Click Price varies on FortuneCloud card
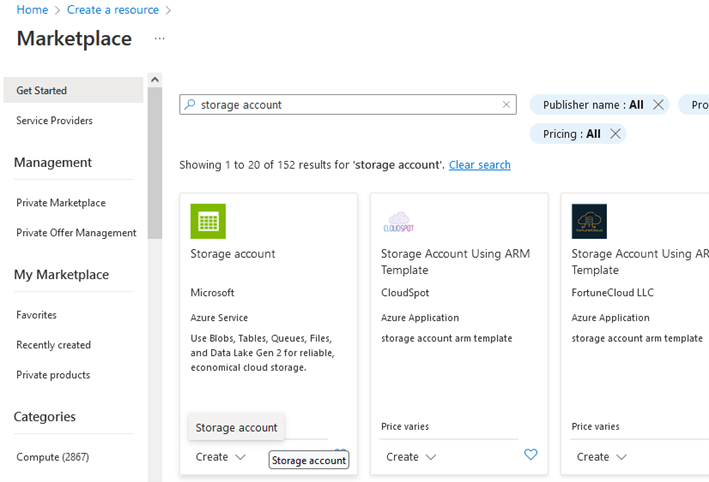Image resolution: width=709 pixels, height=482 pixels. click(595, 426)
